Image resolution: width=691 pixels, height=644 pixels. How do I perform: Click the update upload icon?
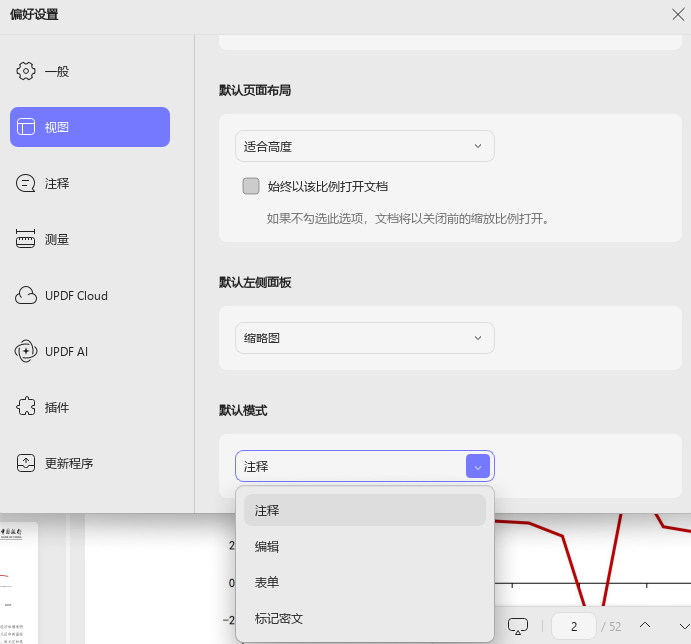point(26,463)
